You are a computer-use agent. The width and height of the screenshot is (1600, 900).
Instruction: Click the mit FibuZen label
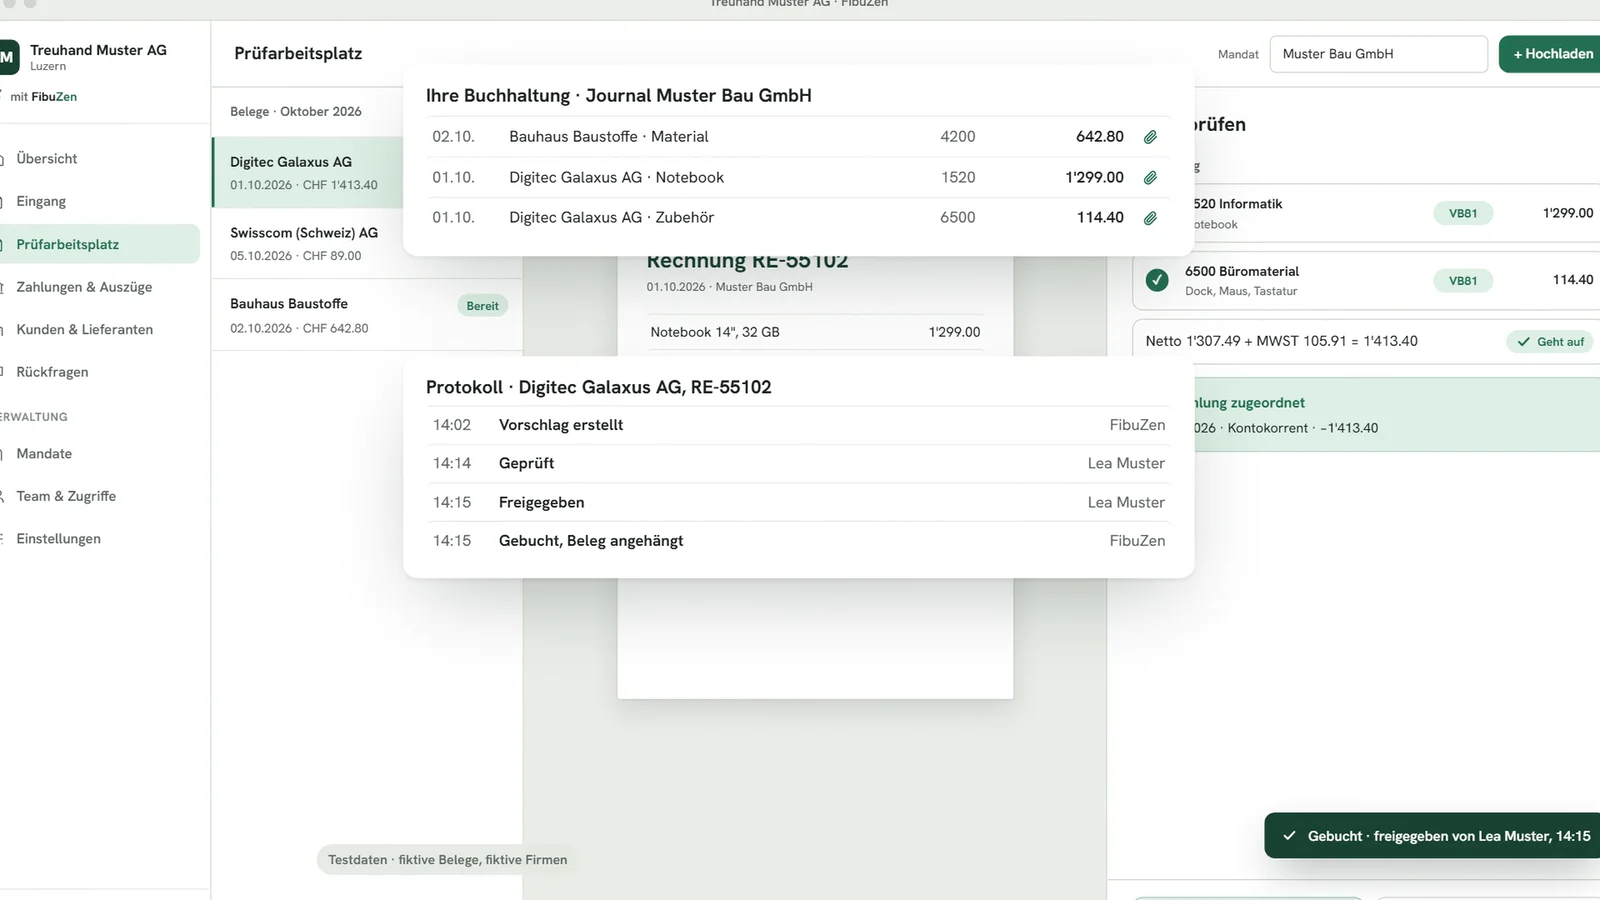(x=43, y=97)
